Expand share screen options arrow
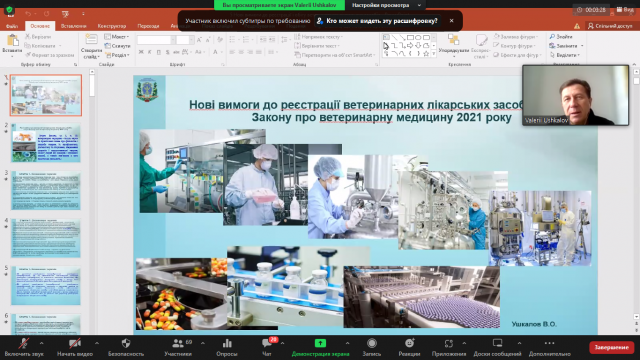Screen dimensions: 640x360 pyautogui.click(x=347, y=343)
